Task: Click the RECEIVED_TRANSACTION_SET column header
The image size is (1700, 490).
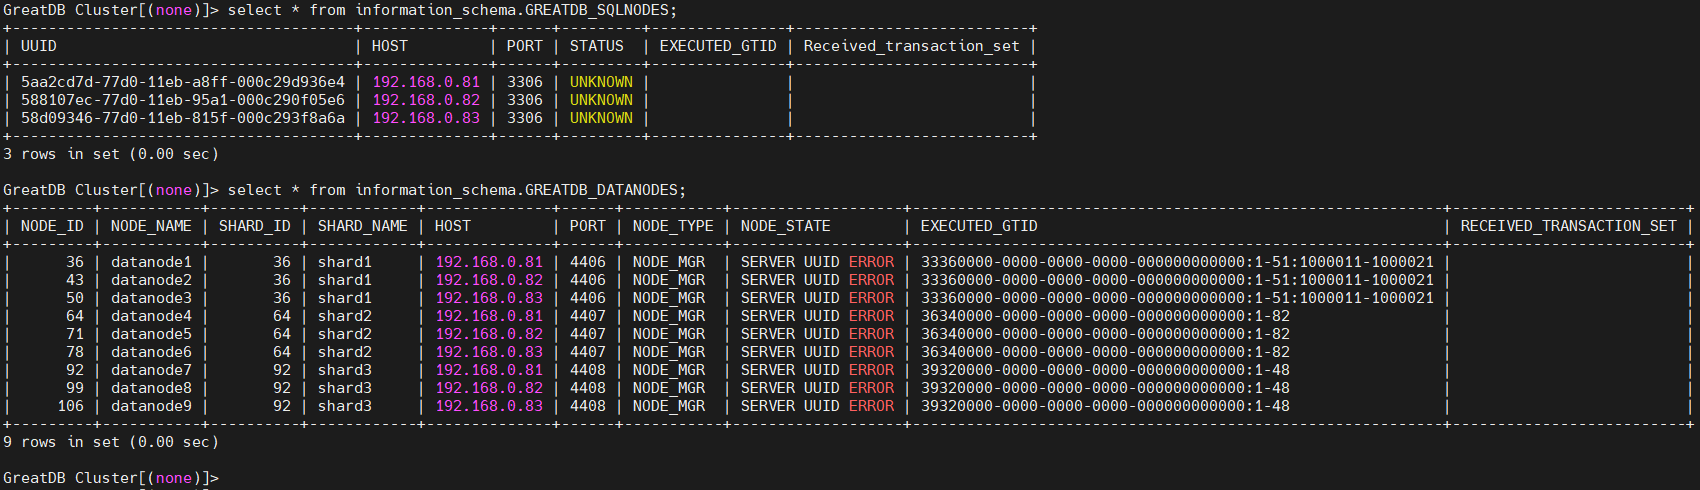Action: tap(1568, 226)
